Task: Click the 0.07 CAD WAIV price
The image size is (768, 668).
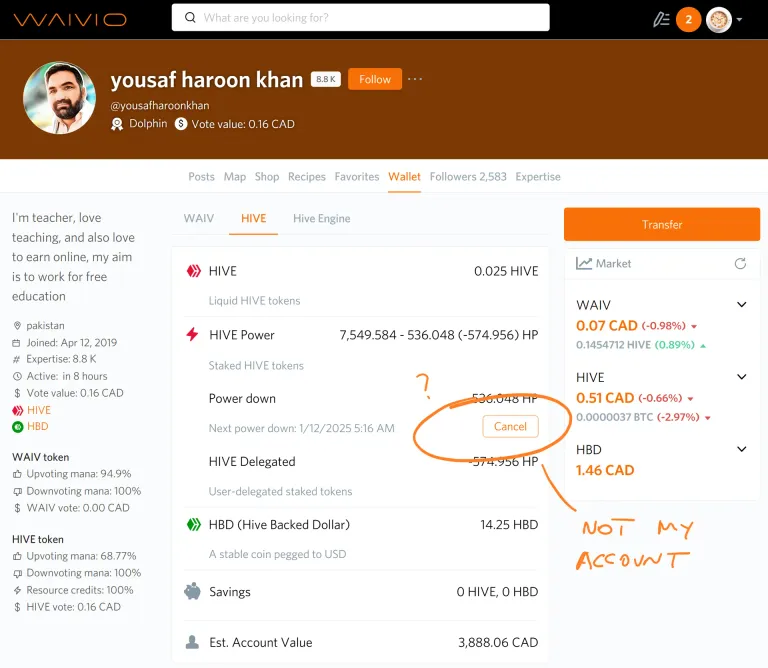Action: (x=607, y=325)
